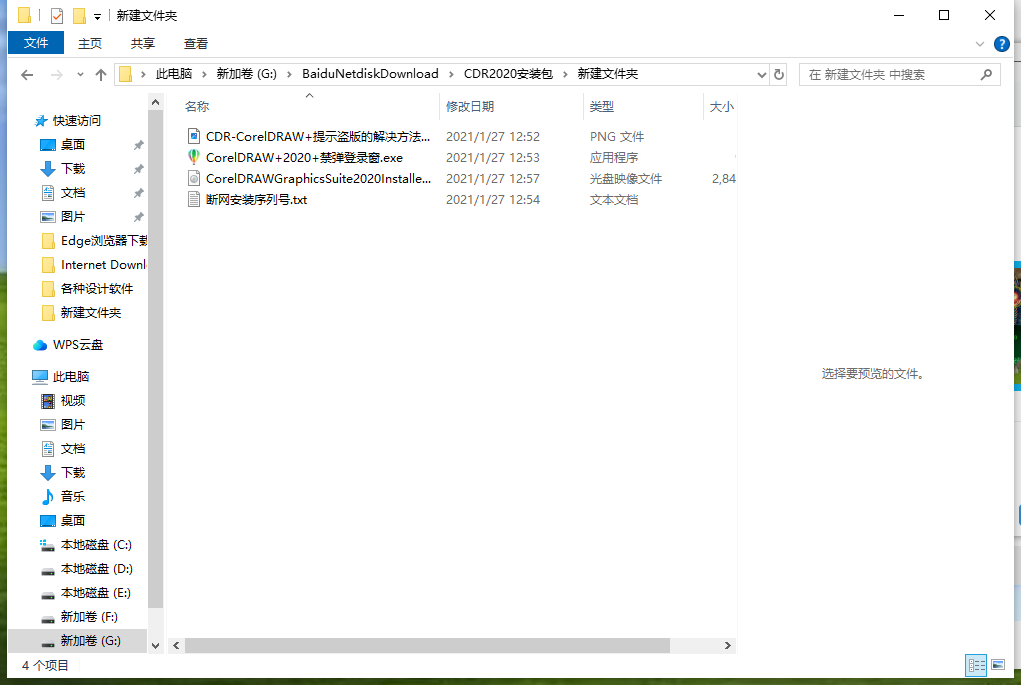The width and height of the screenshot is (1021, 685).
Task: Select the CDR-CorelDRAW PNG file icon
Action: point(193,136)
